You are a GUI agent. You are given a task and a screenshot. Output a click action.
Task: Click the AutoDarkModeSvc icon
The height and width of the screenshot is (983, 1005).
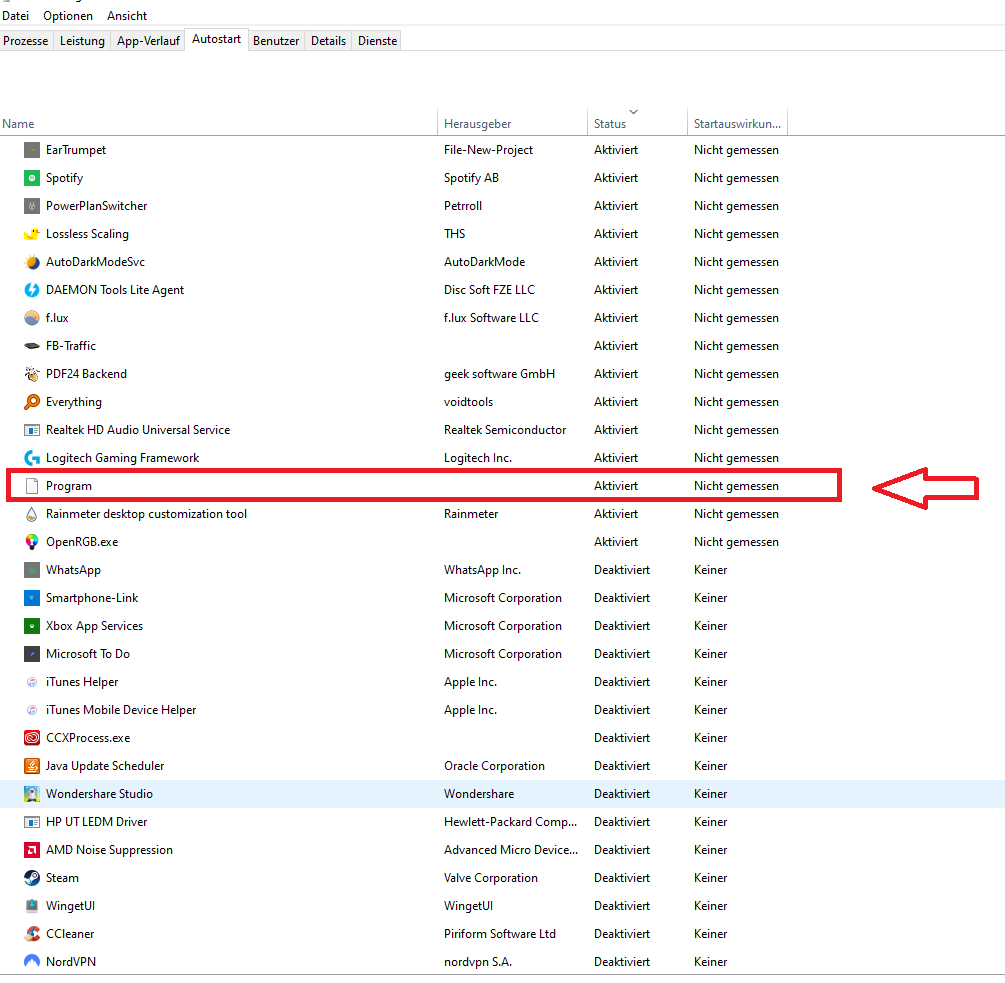click(31, 262)
